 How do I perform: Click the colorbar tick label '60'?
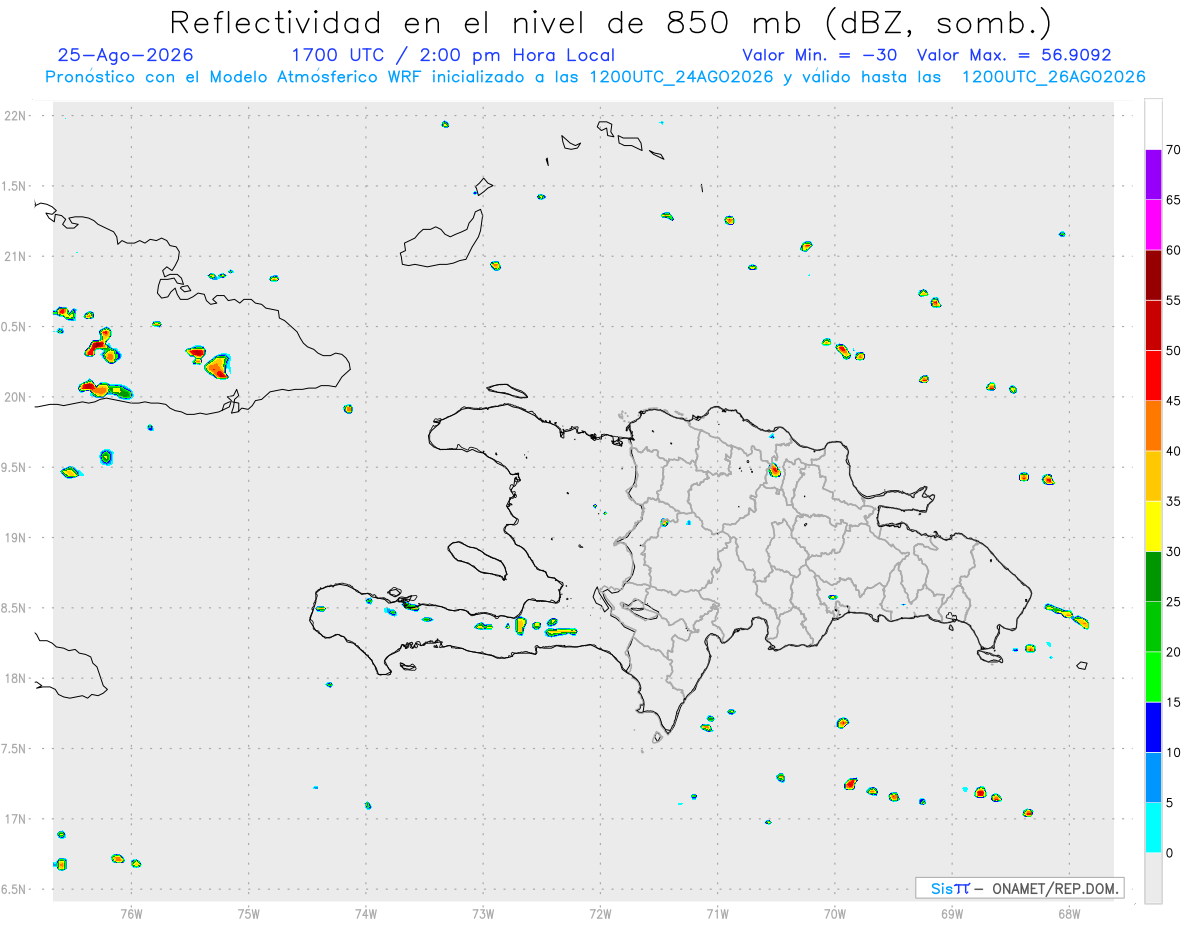[1174, 250]
